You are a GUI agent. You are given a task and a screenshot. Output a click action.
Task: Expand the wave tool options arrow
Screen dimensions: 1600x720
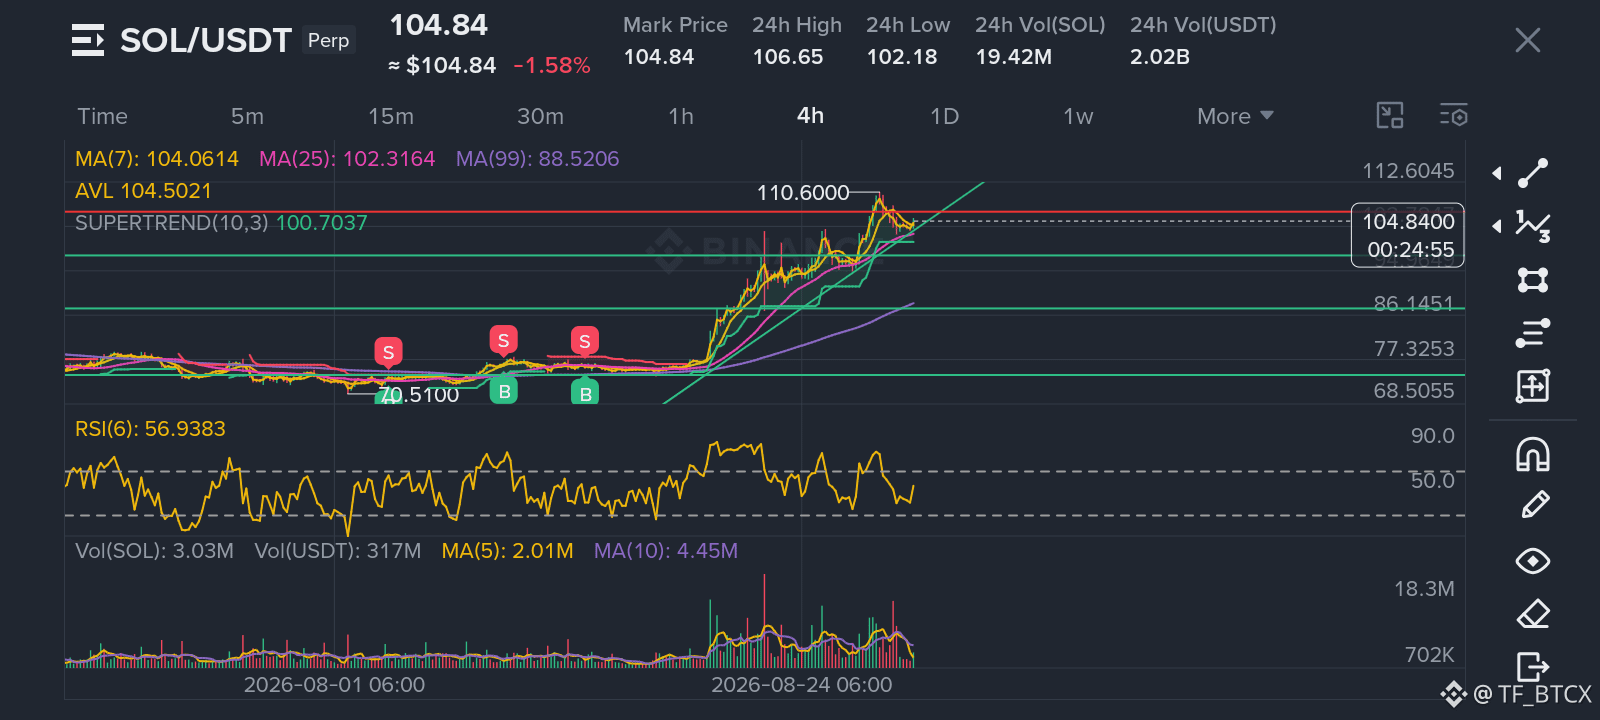tap(1497, 226)
